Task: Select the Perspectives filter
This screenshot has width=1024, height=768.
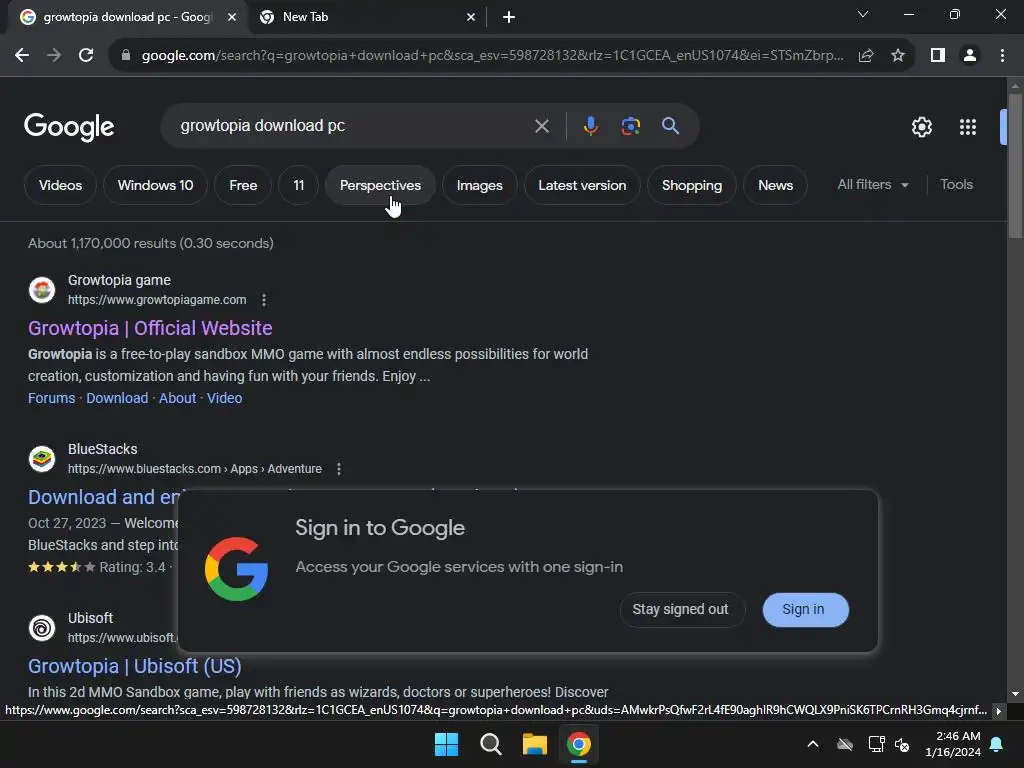Action: pos(380,185)
